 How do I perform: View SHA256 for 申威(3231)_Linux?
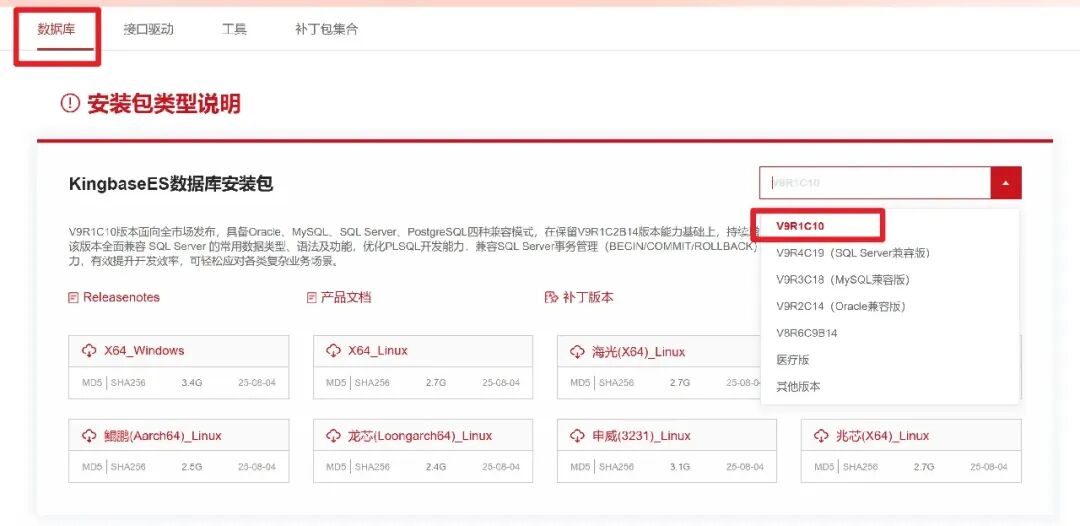(x=616, y=467)
